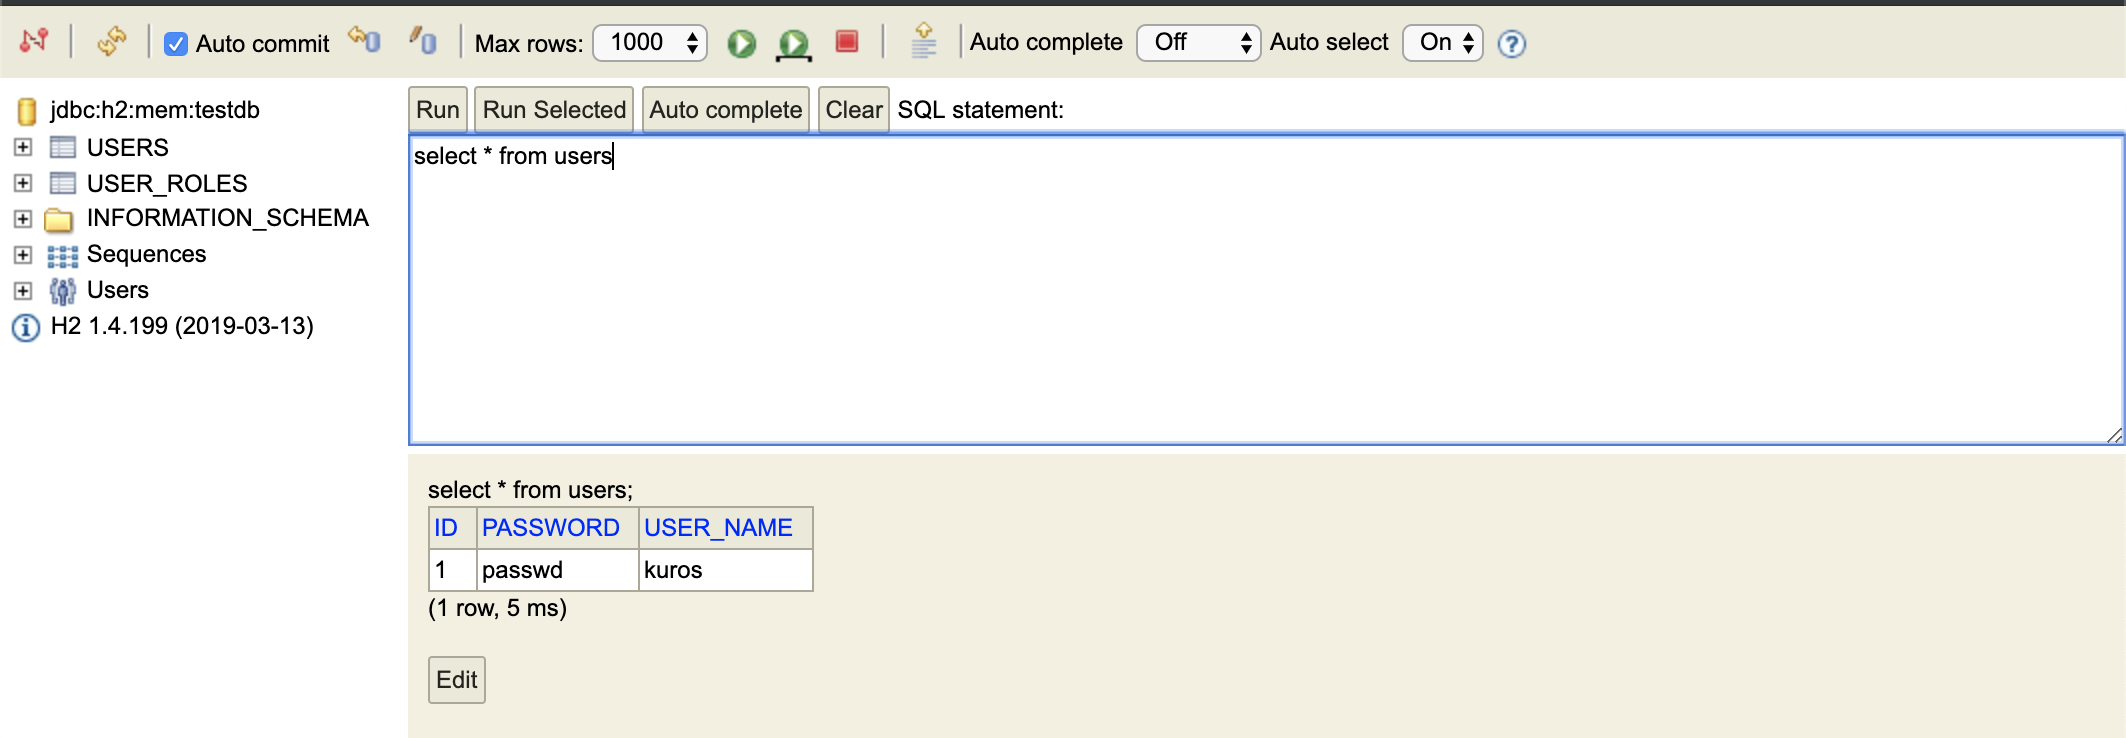Expand the USER_ROLES table node
Image resolution: width=2126 pixels, height=738 pixels.
click(x=23, y=183)
